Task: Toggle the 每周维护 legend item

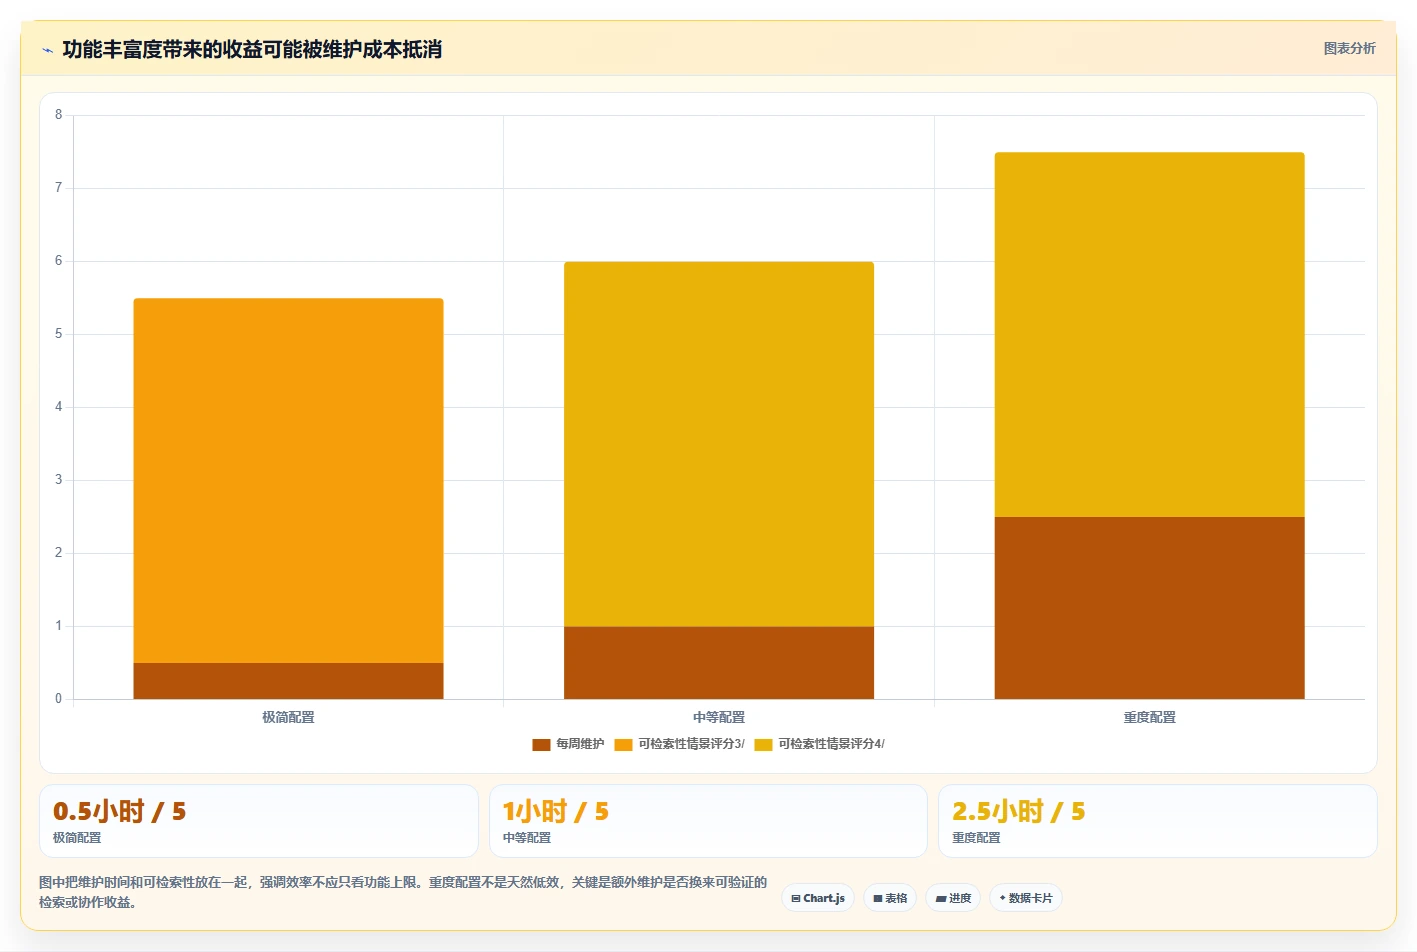Action: (568, 744)
